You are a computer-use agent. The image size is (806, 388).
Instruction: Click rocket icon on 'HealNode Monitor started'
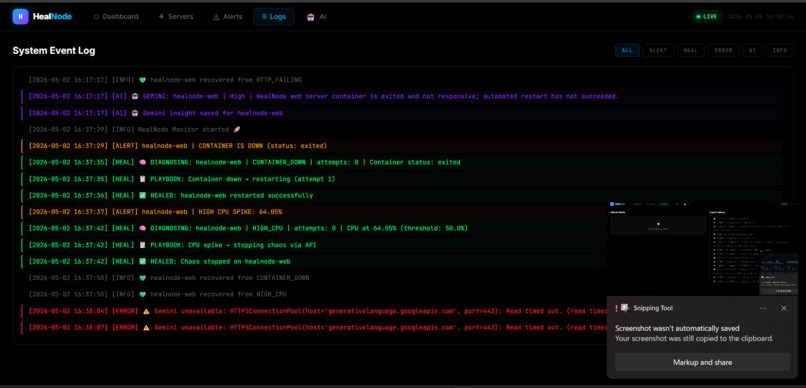tap(236, 129)
